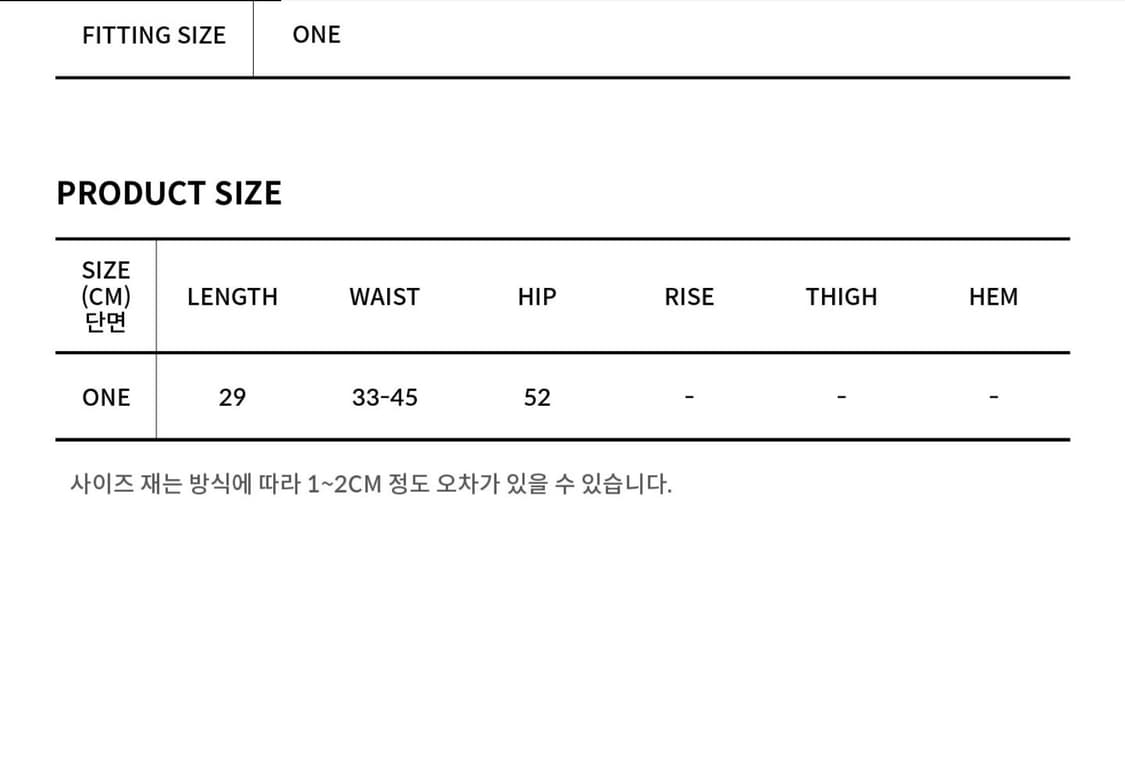
Task: Select the RISE column header
Action: pyautogui.click(x=689, y=297)
